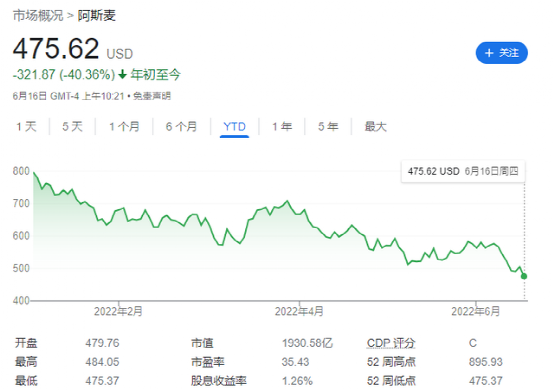Screen dimensions: 554x391
Task: Click the 2022年2月 axis marker
Action: (118, 312)
